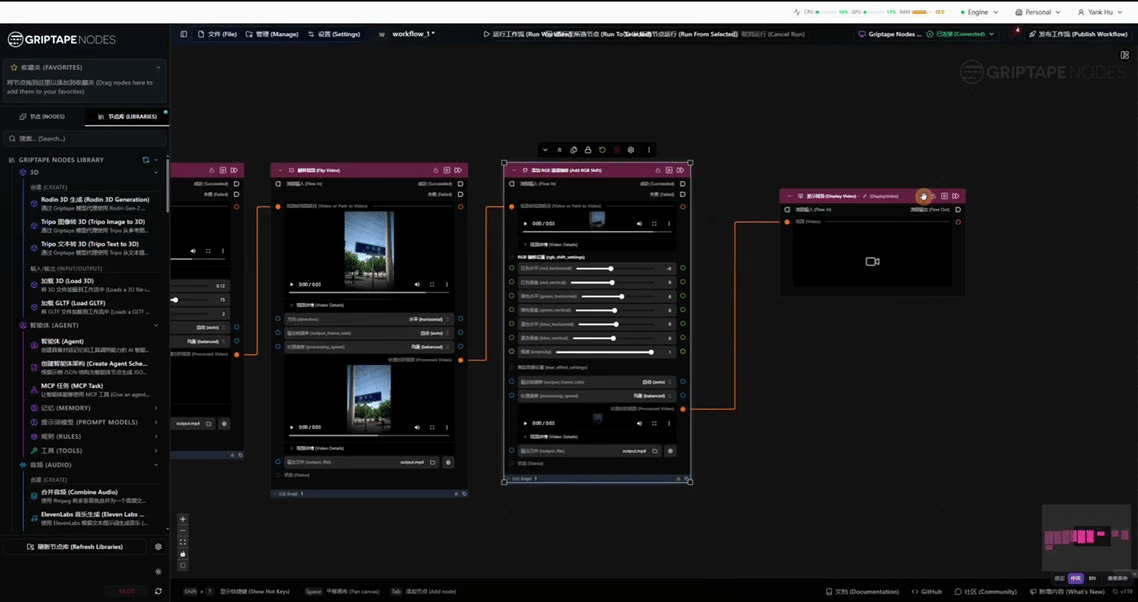
Task: Open the 文件 (File) menu
Action: click(x=217, y=34)
